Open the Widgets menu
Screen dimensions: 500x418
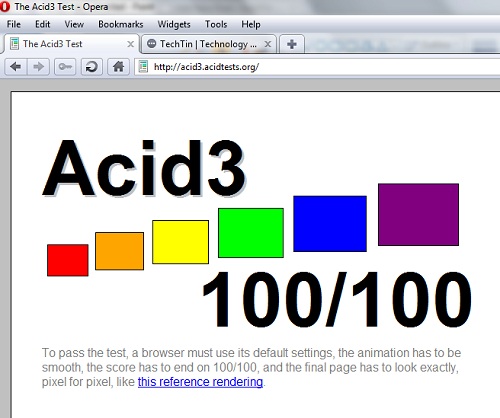174,24
